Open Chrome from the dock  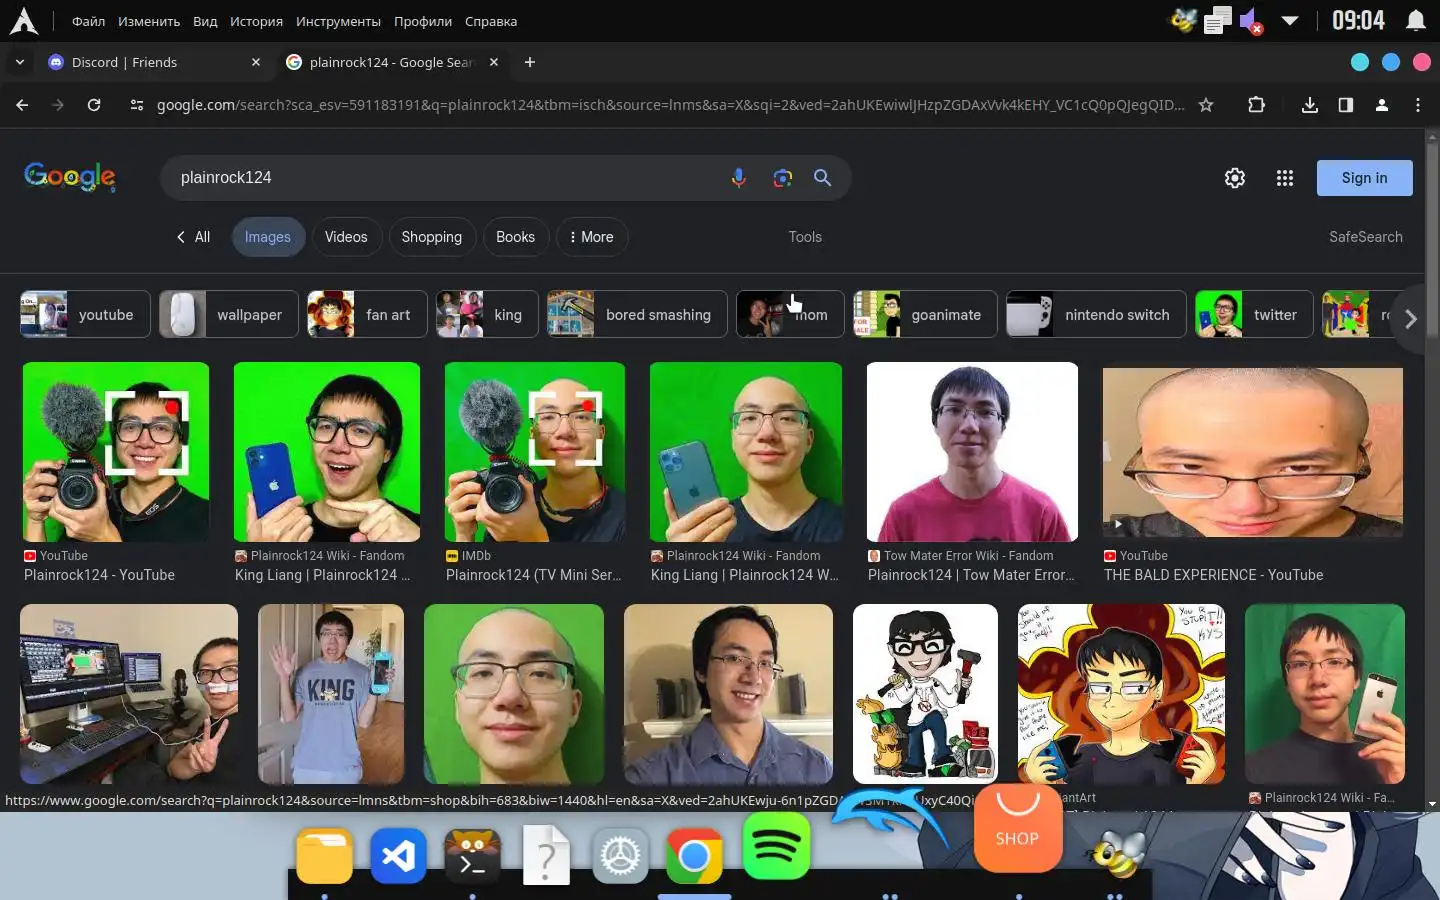[x=694, y=856]
